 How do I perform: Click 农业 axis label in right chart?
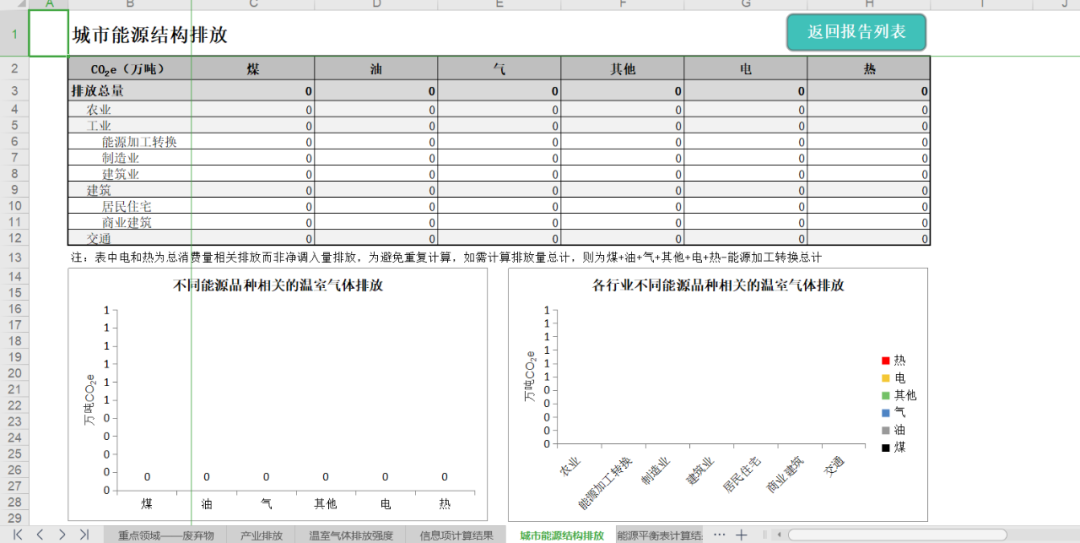pyautogui.click(x=570, y=467)
